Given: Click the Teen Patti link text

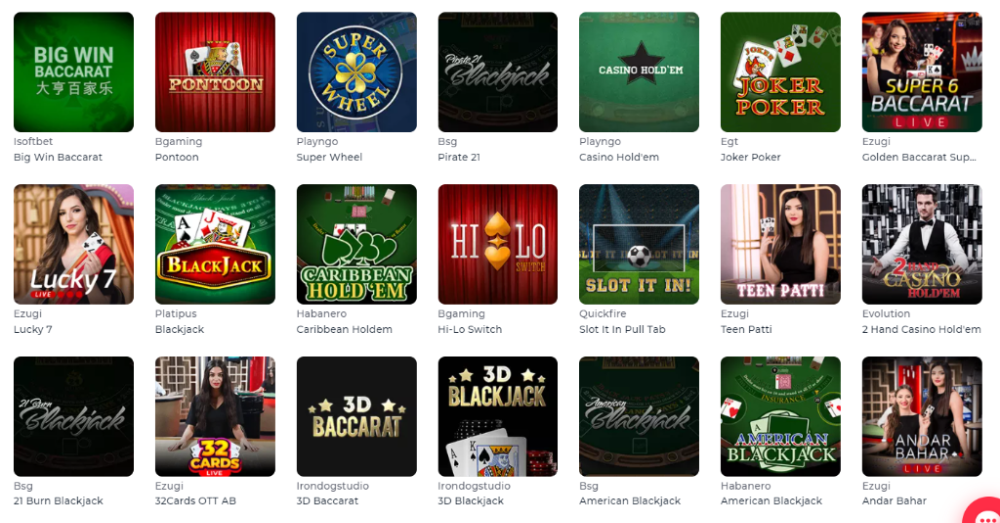Looking at the screenshot, I should pos(746,329).
